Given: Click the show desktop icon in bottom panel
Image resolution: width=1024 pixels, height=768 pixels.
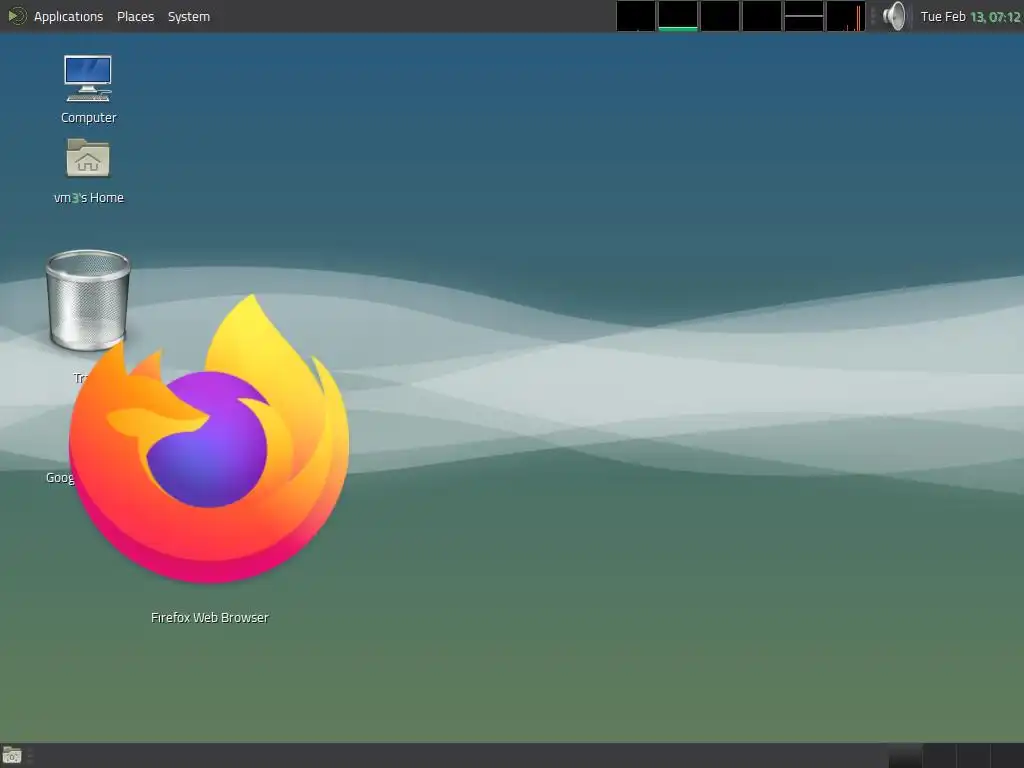Looking at the screenshot, I should [12, 756].
